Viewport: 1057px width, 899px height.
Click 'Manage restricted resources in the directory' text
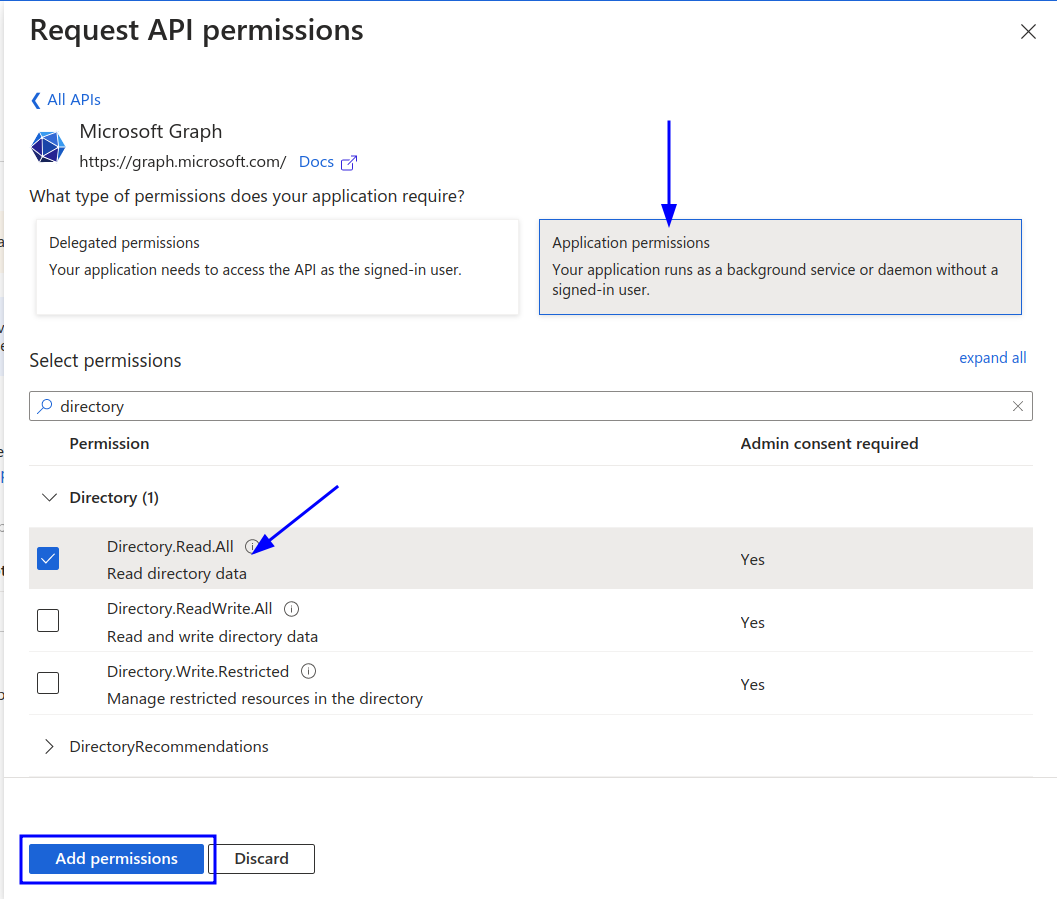pos(265,699)
